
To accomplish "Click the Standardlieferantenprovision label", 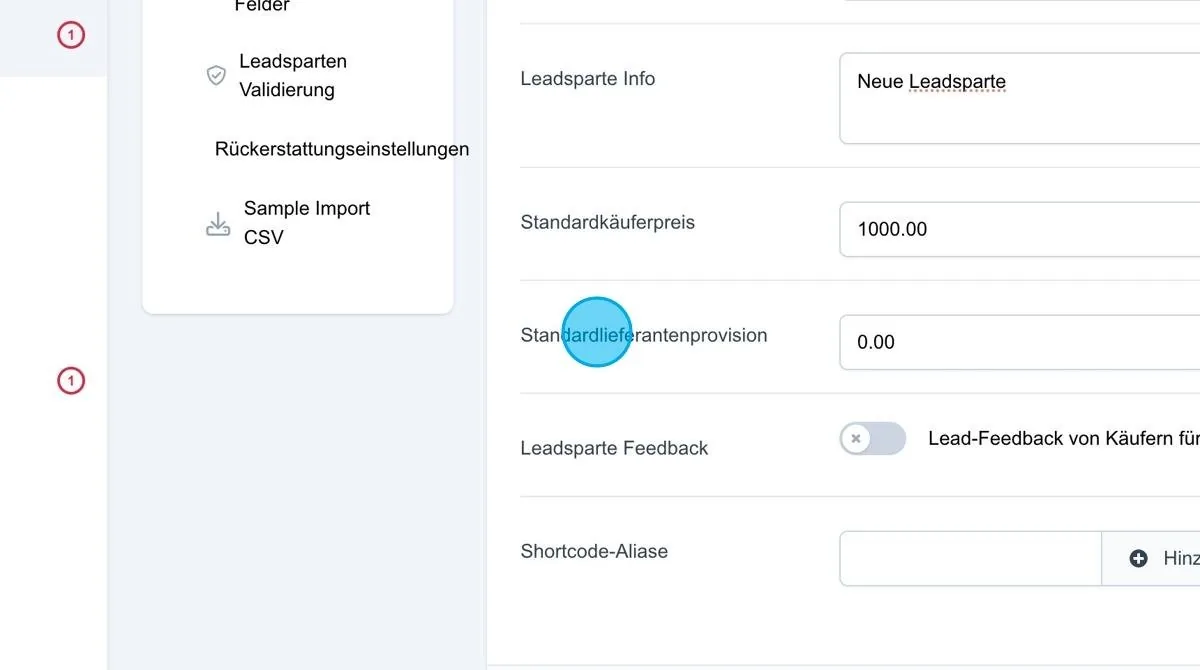I will click(x=644, y=335).
